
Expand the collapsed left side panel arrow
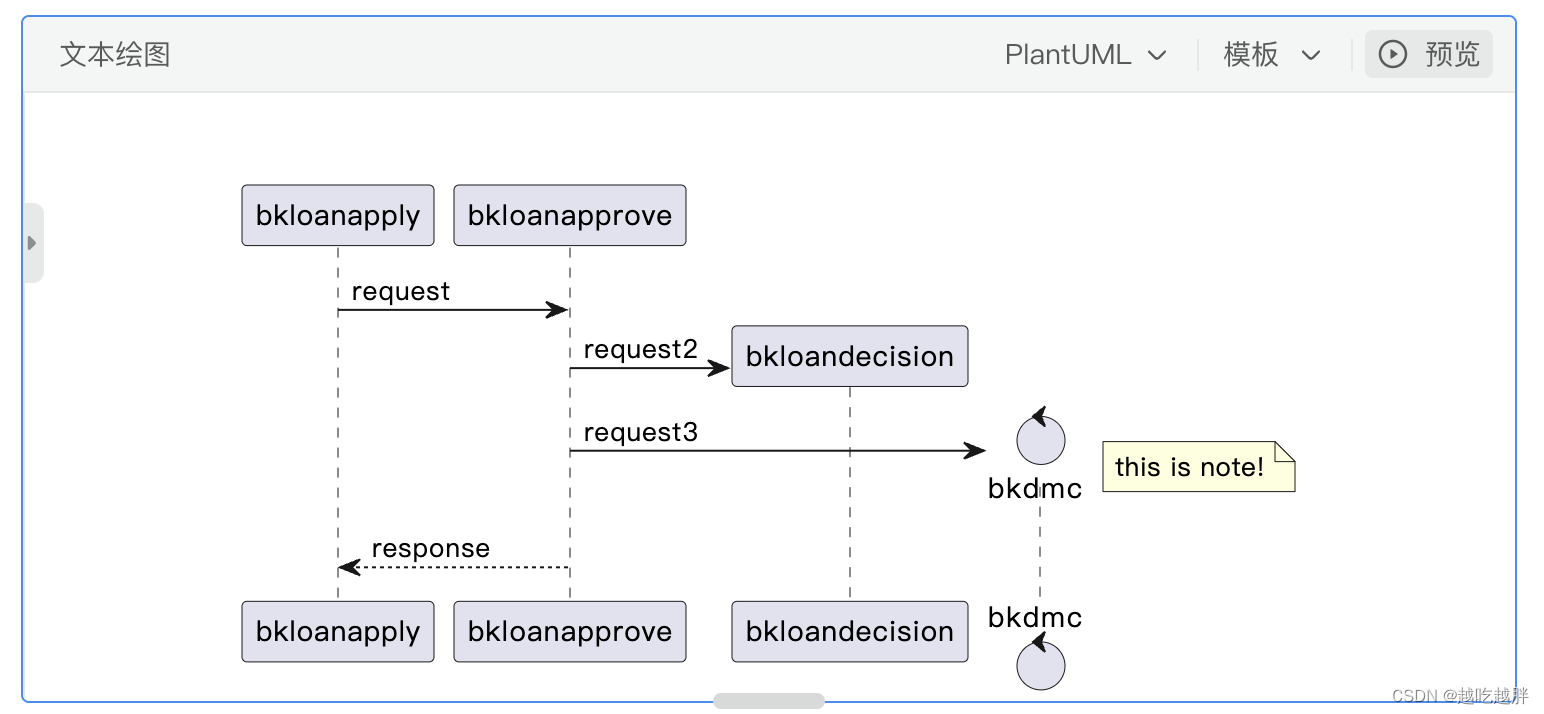point(32,243)
